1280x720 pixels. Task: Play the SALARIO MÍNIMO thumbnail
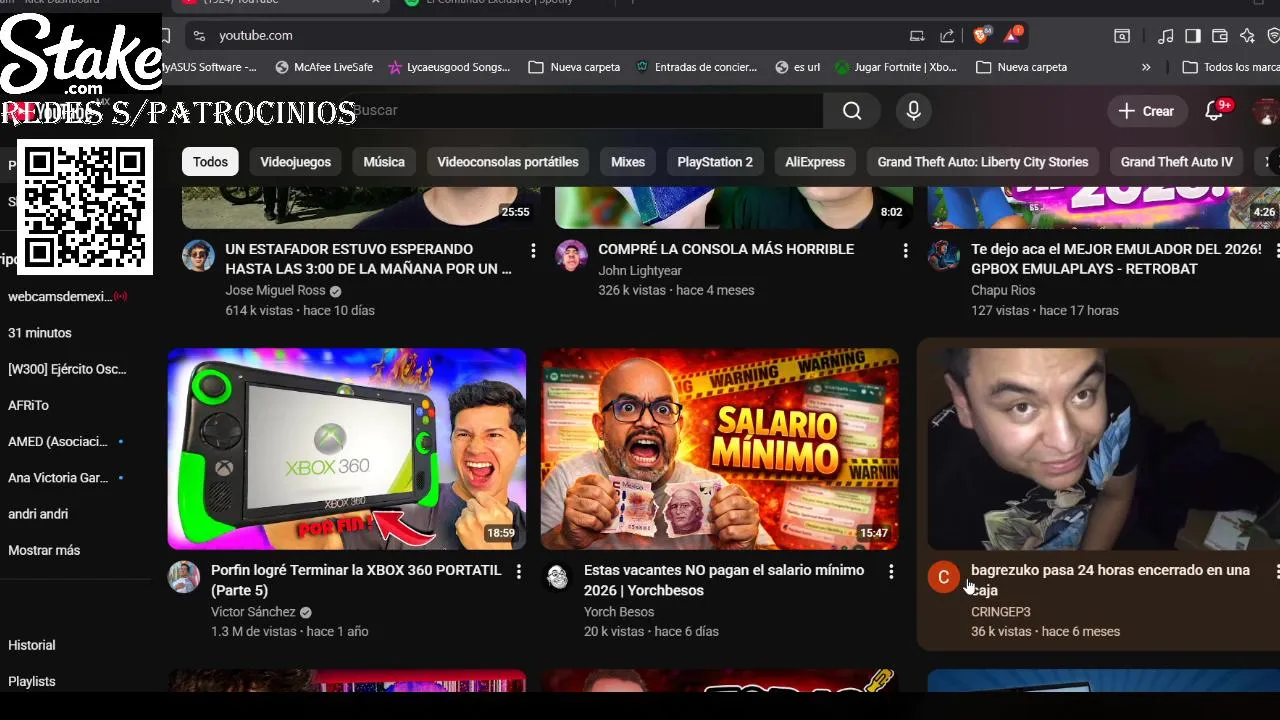click(720, 449)
